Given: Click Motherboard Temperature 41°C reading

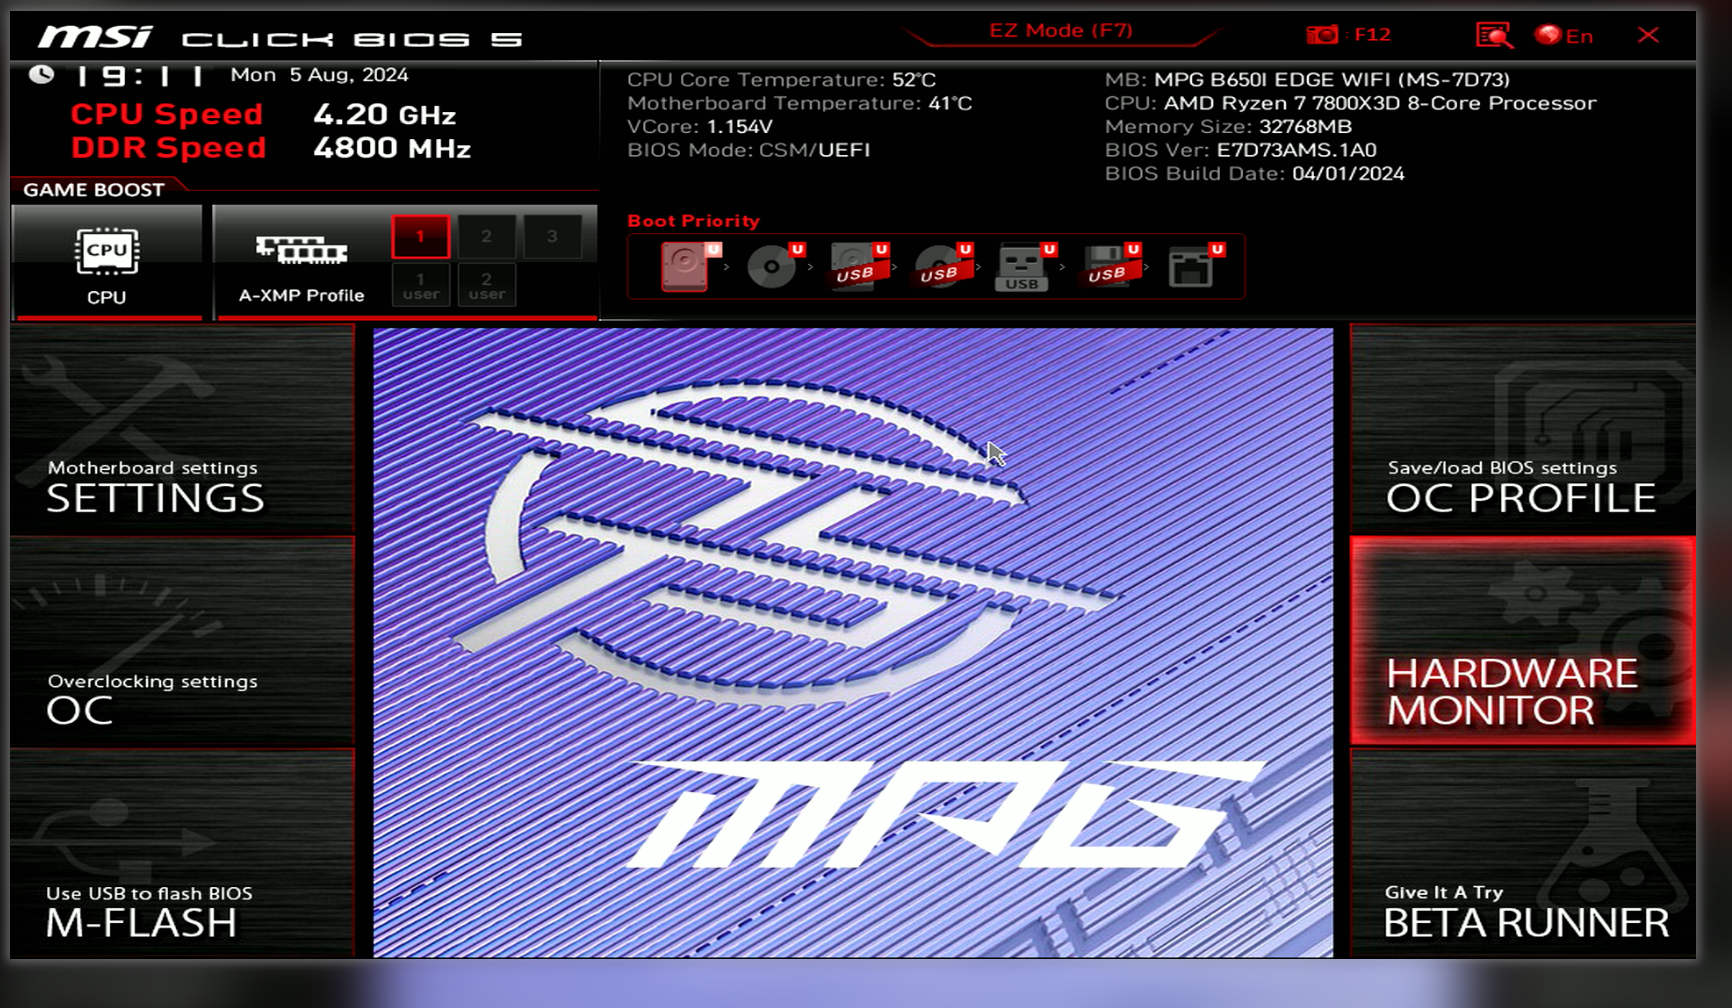Looking at the screenshot, I should (x=799, y=103).
